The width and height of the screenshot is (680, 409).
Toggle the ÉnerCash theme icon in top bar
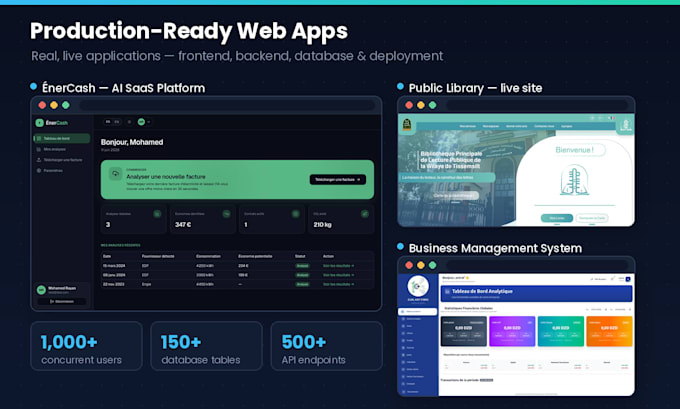click(129, 122)
